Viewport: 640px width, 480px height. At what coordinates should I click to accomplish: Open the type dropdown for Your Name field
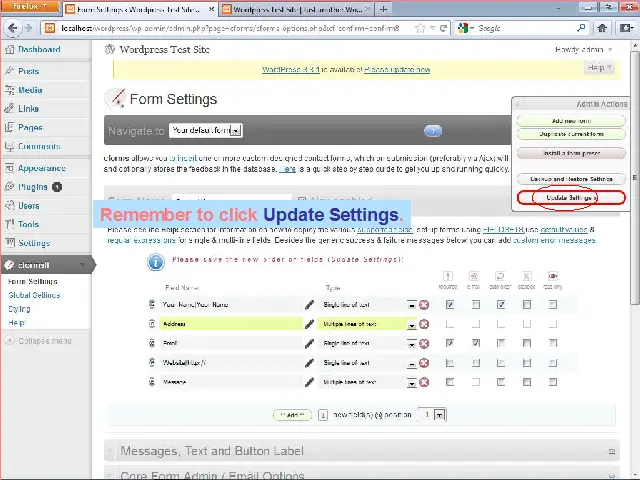pyautogui.click(x=411, y=305)
